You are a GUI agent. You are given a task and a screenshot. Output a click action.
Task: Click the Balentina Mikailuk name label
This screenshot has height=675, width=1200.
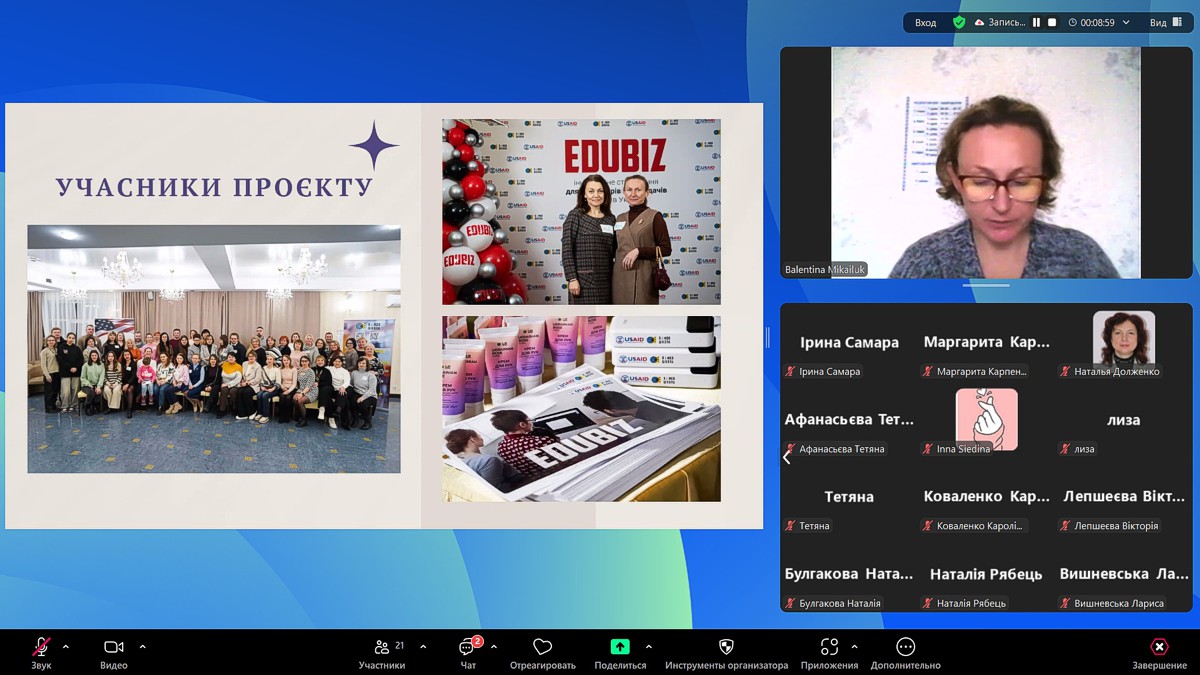point(825,270)
